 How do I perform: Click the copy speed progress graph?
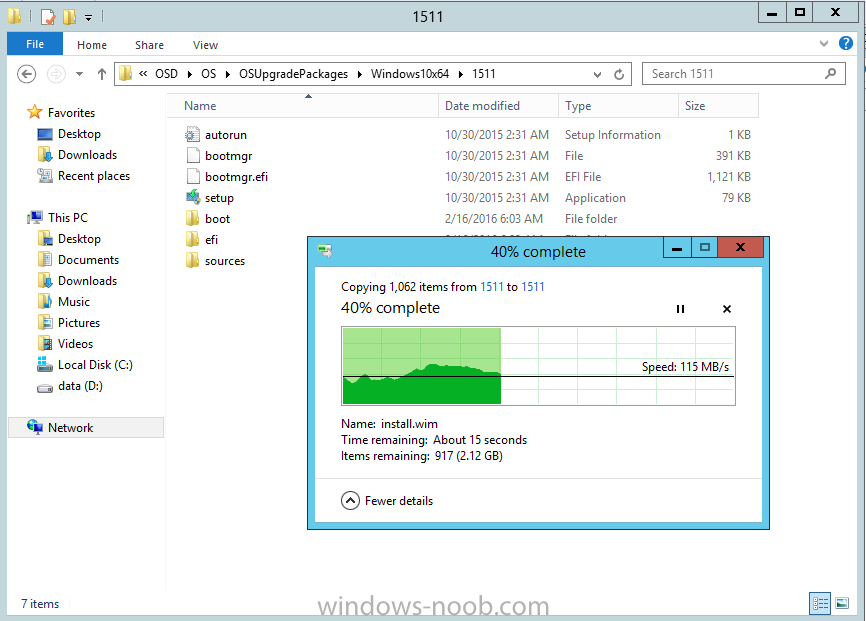[x=538, y=366]
